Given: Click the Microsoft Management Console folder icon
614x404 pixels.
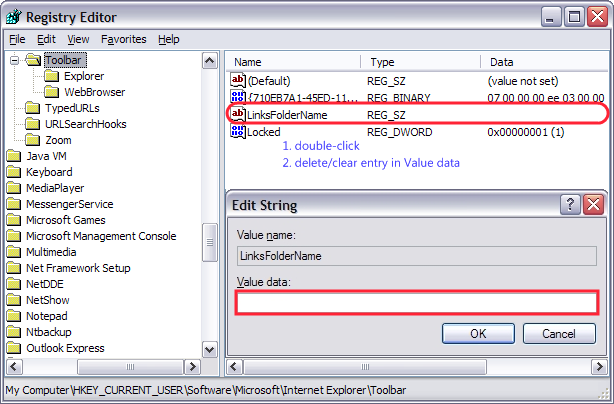Looking at the screenshot, I should tap(14, 236).
